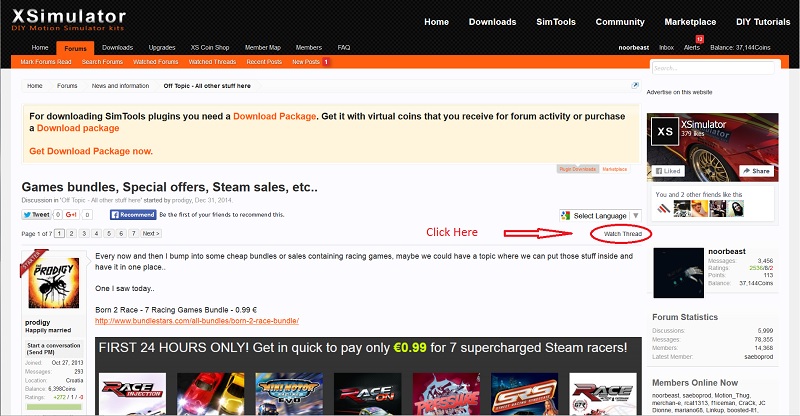
Task: Click latest member saeboprod
Action: 758,357
